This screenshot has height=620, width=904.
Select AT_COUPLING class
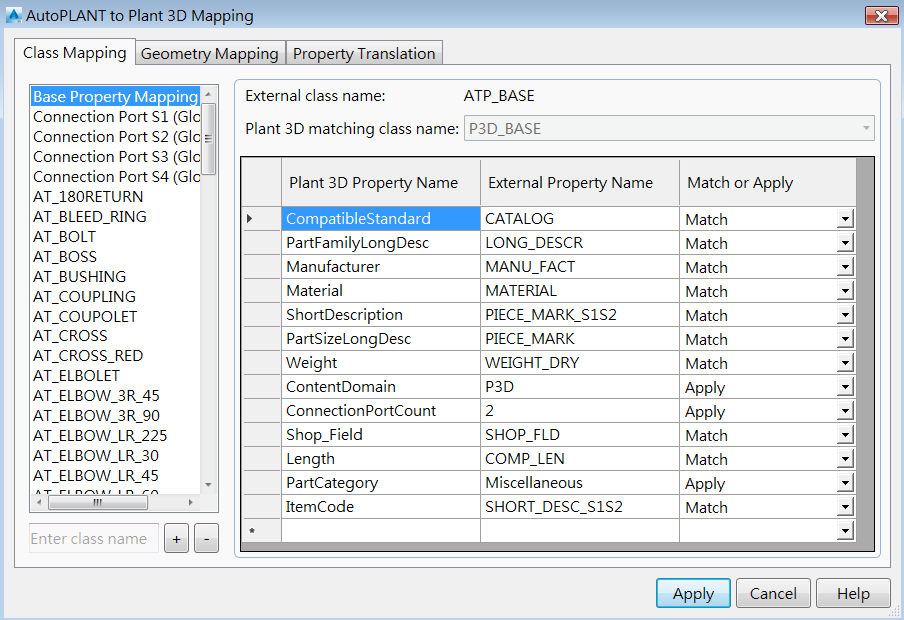pyautogui.click(x=115, y=296)
